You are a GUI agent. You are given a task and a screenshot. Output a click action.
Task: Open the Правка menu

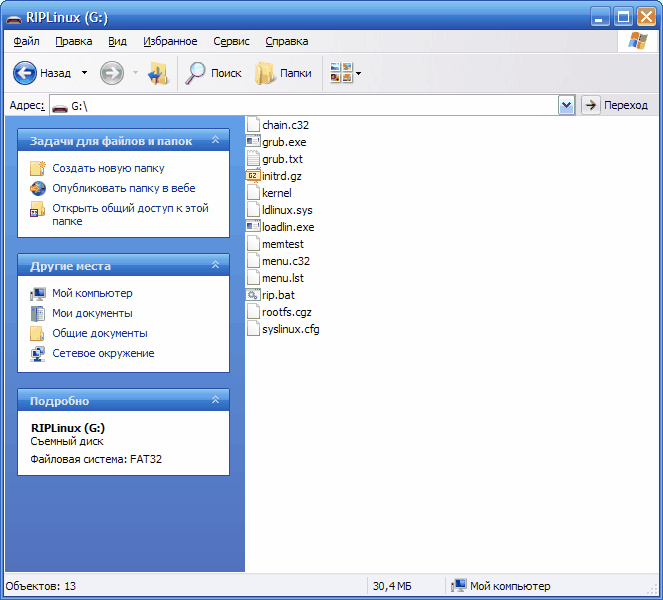tap(74, 41)
